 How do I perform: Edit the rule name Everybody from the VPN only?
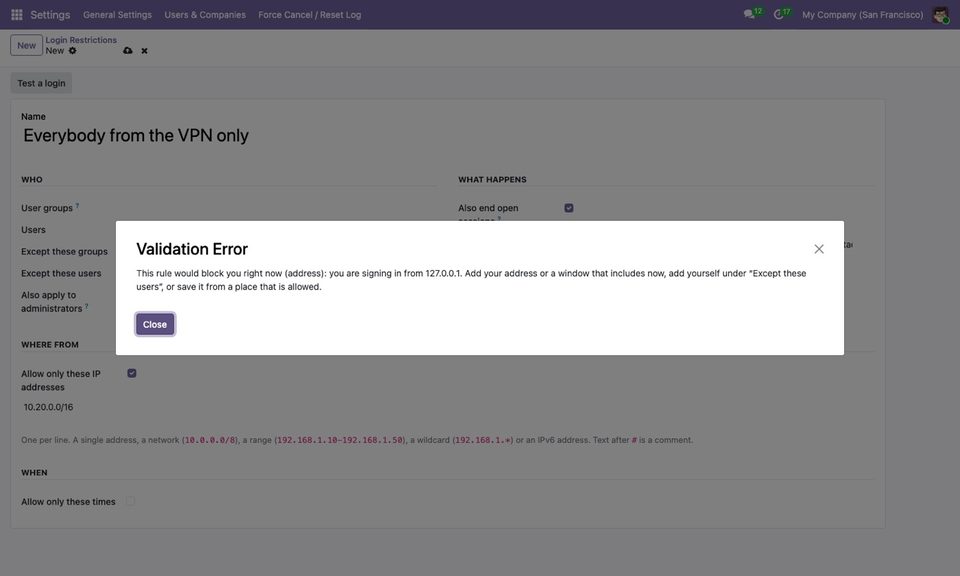click(x=136, y=135)
